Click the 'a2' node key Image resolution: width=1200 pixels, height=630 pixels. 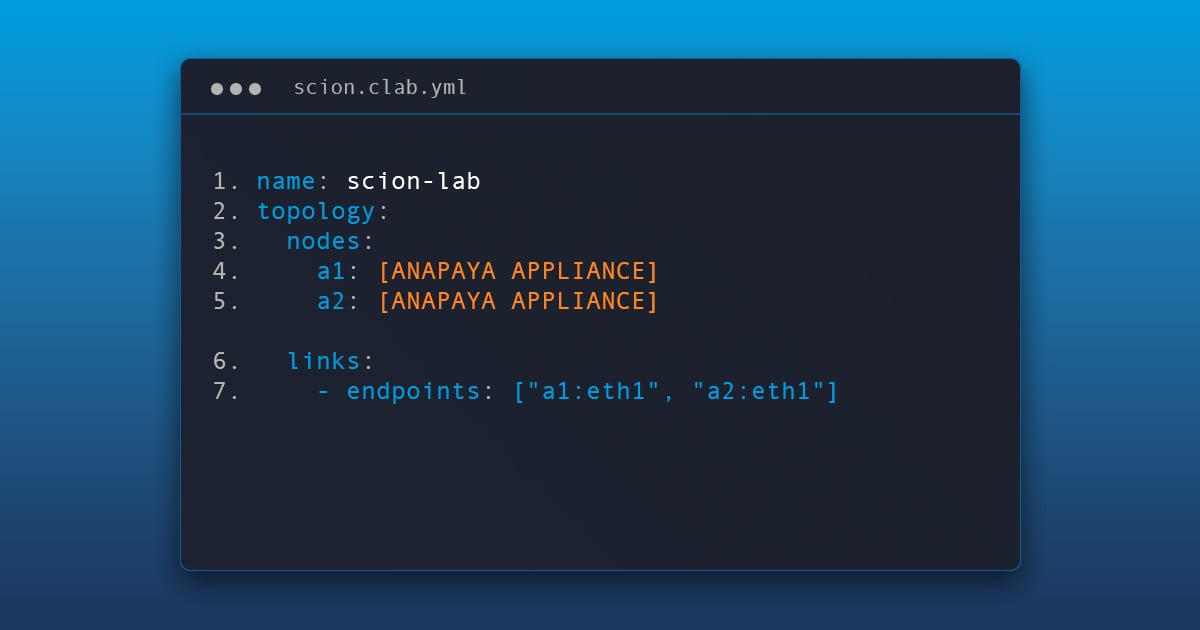pyautogui.click(x=331, y=302)
